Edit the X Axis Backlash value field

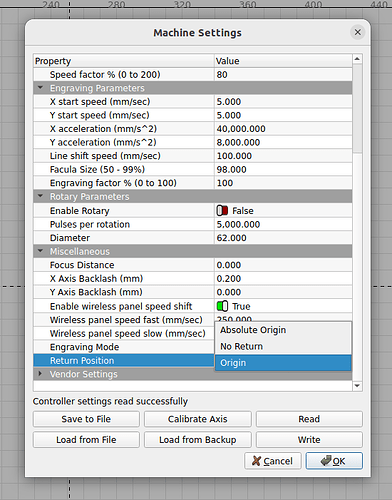click(283, 278)
